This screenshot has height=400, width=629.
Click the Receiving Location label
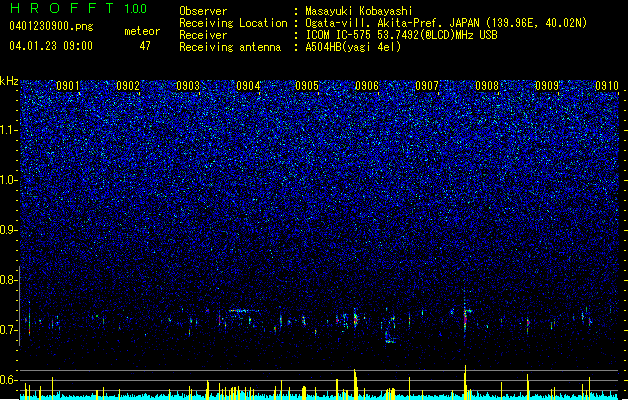[x=233, y=23]
